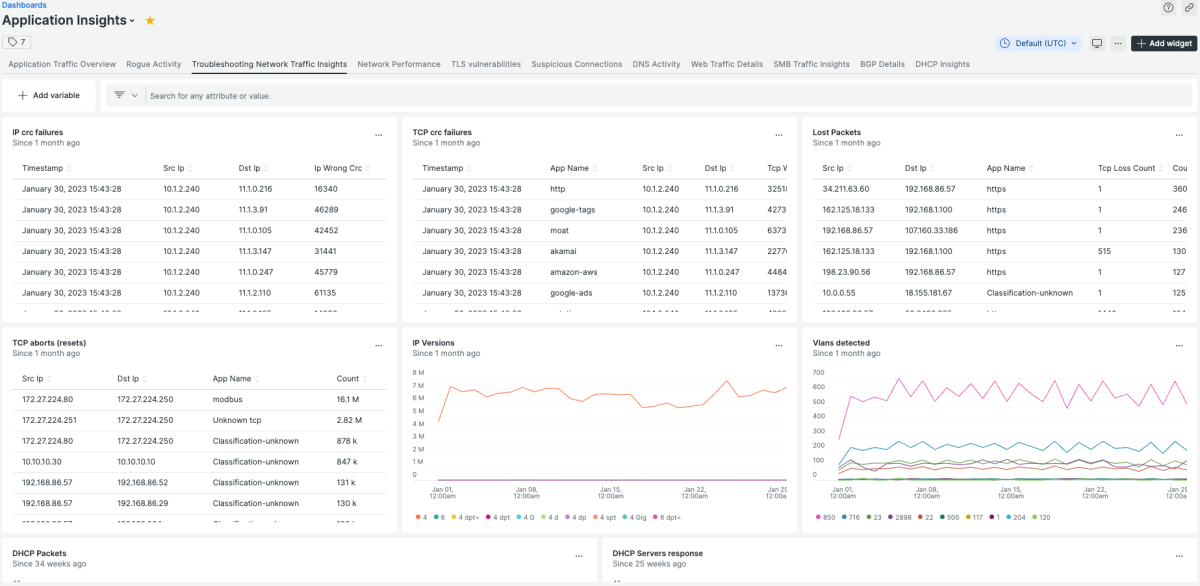Expand the Default (UTC) time picker

tap(1039, 43)
